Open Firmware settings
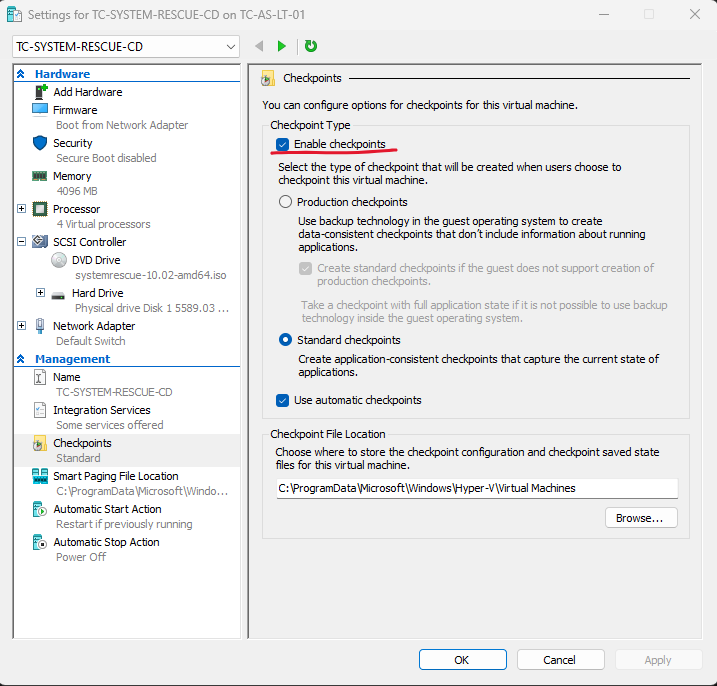The image size is (717, 686). [75, 110]
